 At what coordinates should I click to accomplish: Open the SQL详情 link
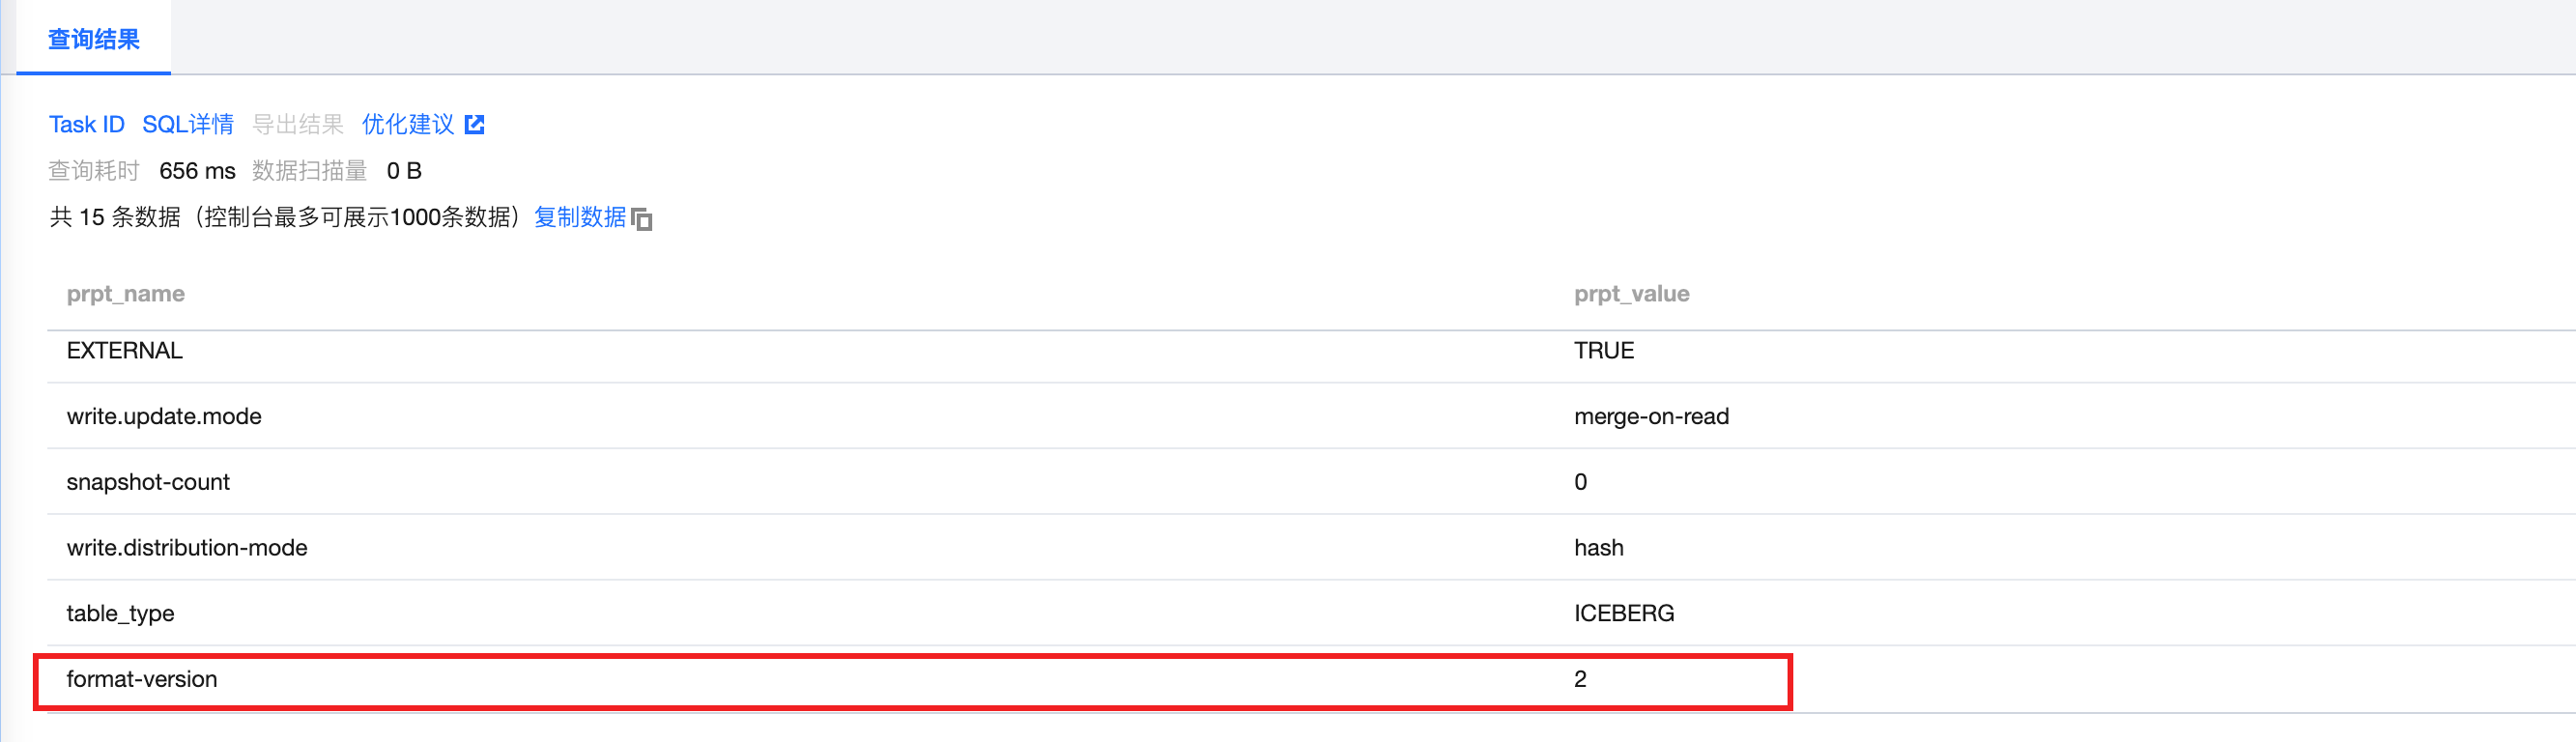[x=188, y=124]
